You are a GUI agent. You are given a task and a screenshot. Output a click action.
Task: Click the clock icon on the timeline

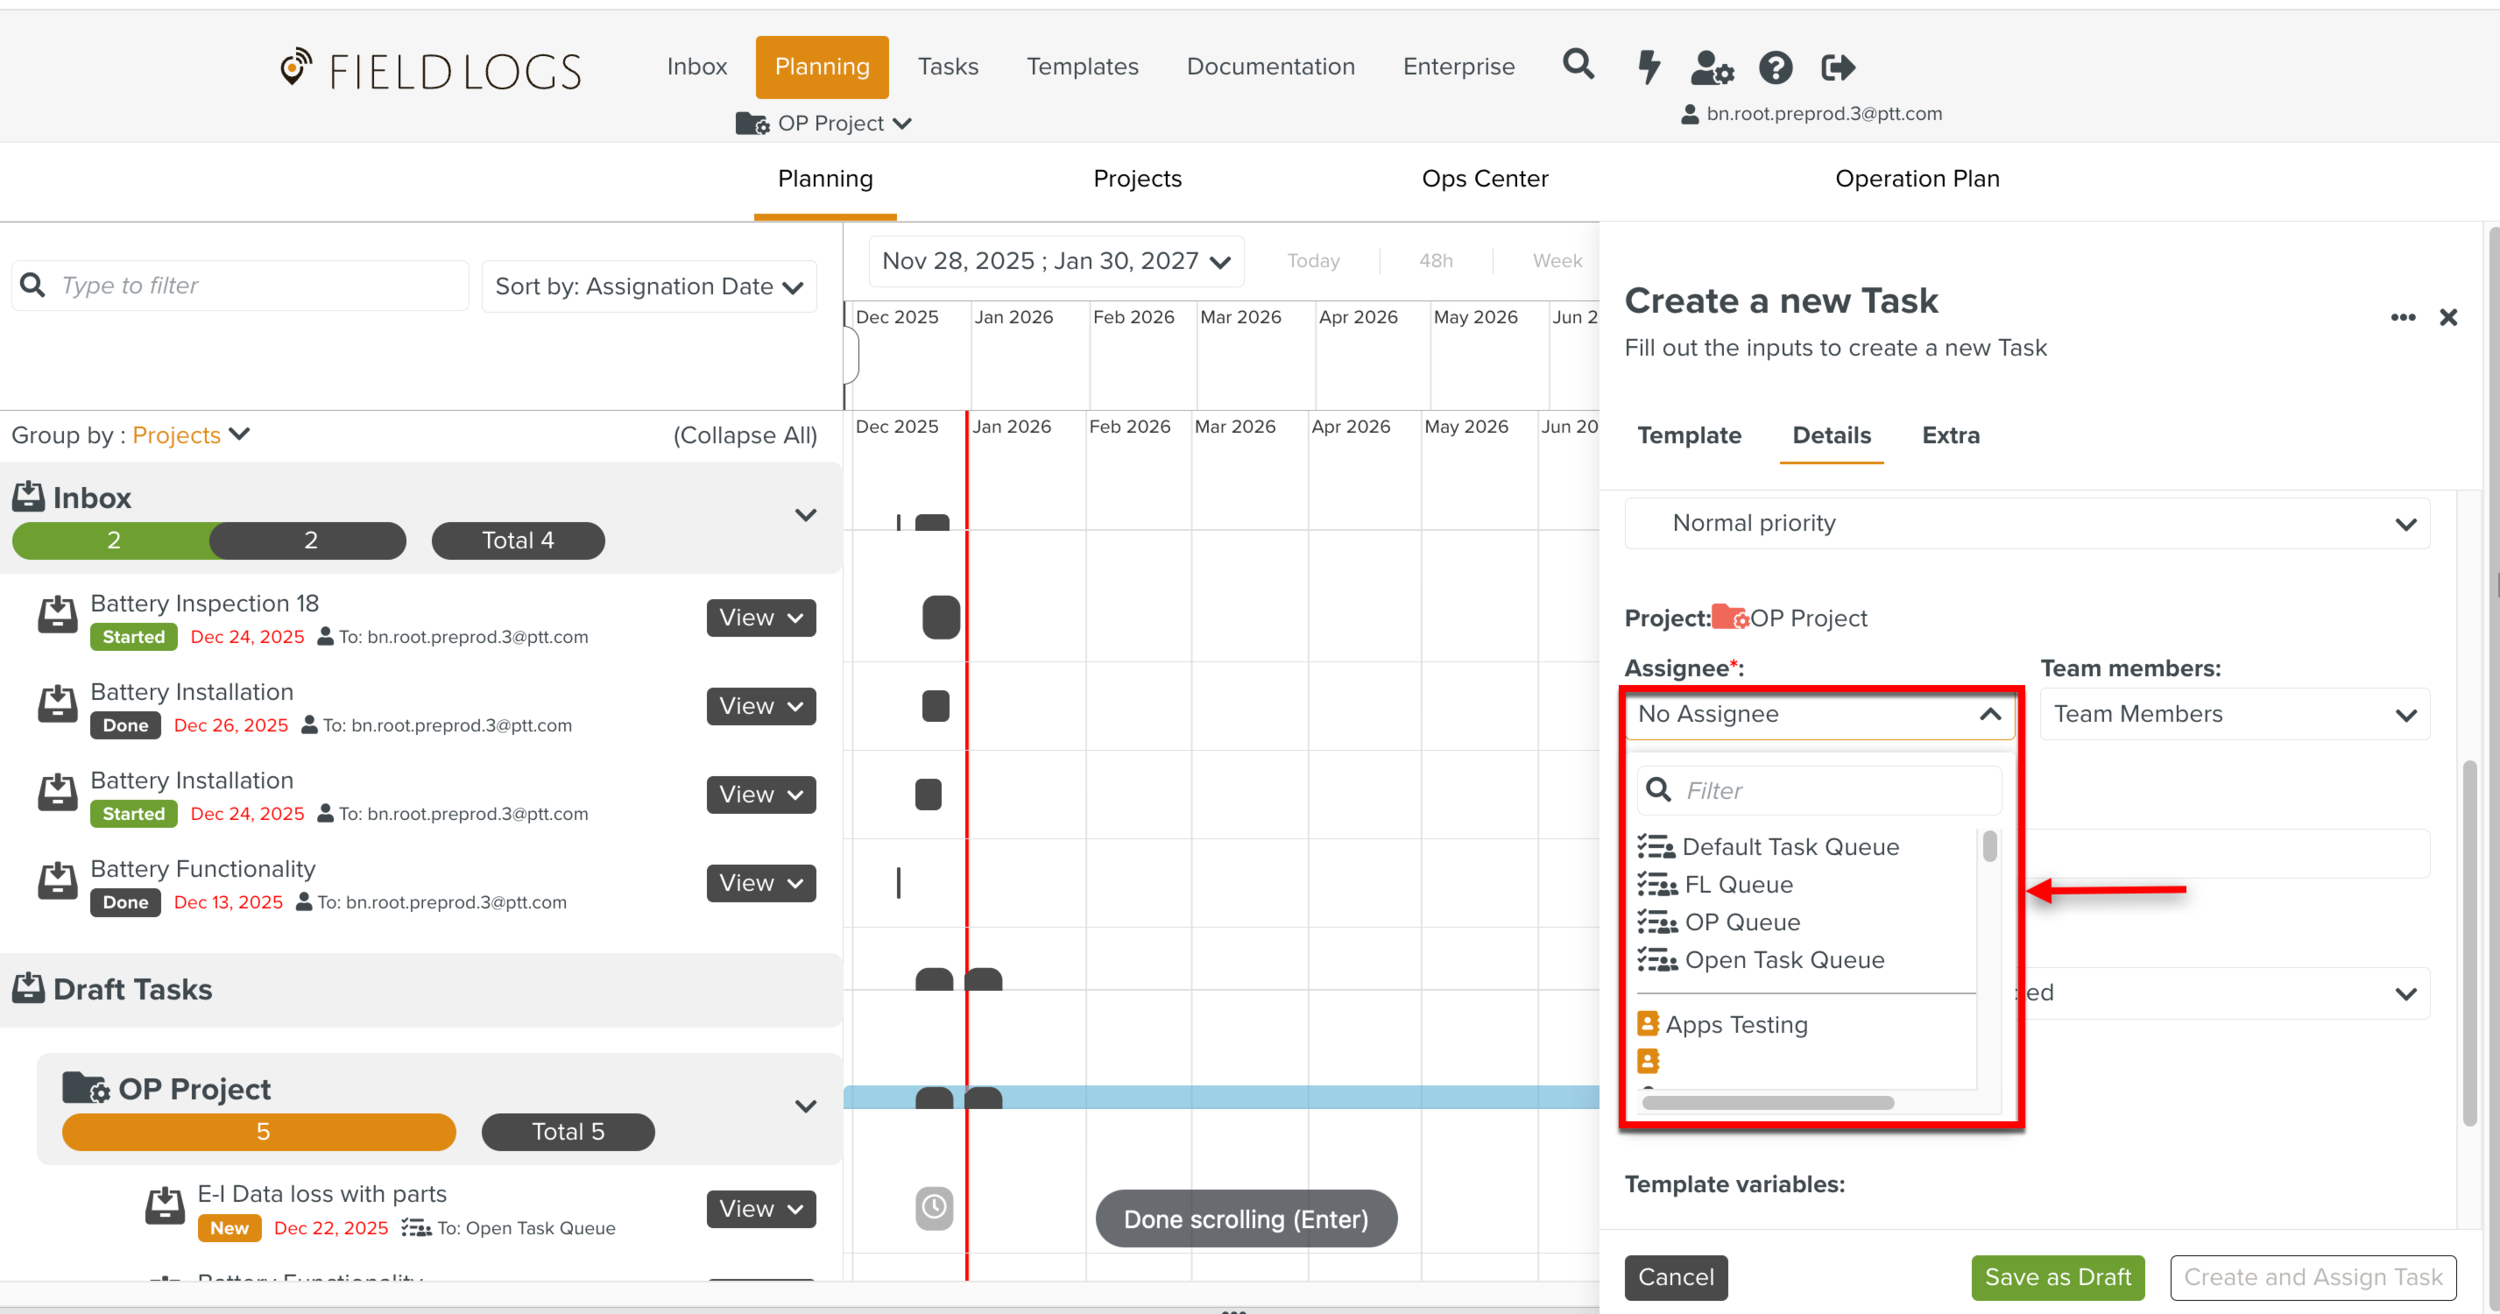(x=934, y=1207)
